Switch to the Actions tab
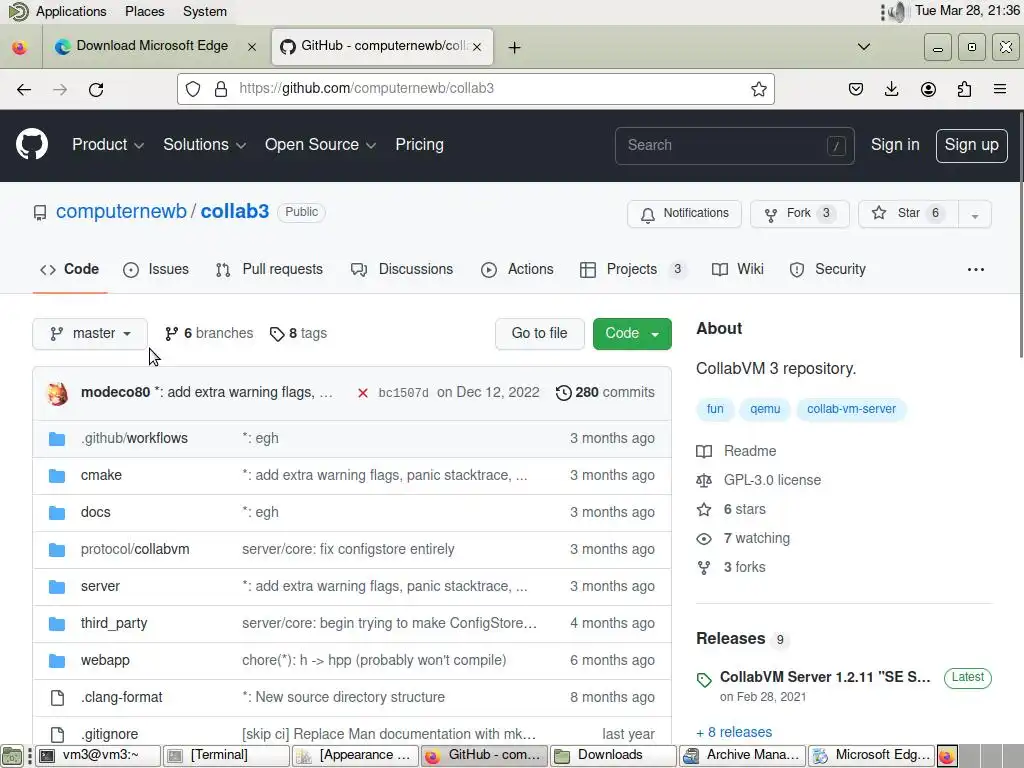Screen dimensions: 1024x768 tap(517, 270)
